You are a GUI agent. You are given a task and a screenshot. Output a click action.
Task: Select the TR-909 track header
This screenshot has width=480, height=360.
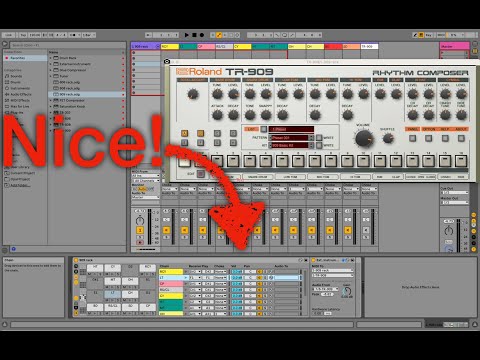369,47
